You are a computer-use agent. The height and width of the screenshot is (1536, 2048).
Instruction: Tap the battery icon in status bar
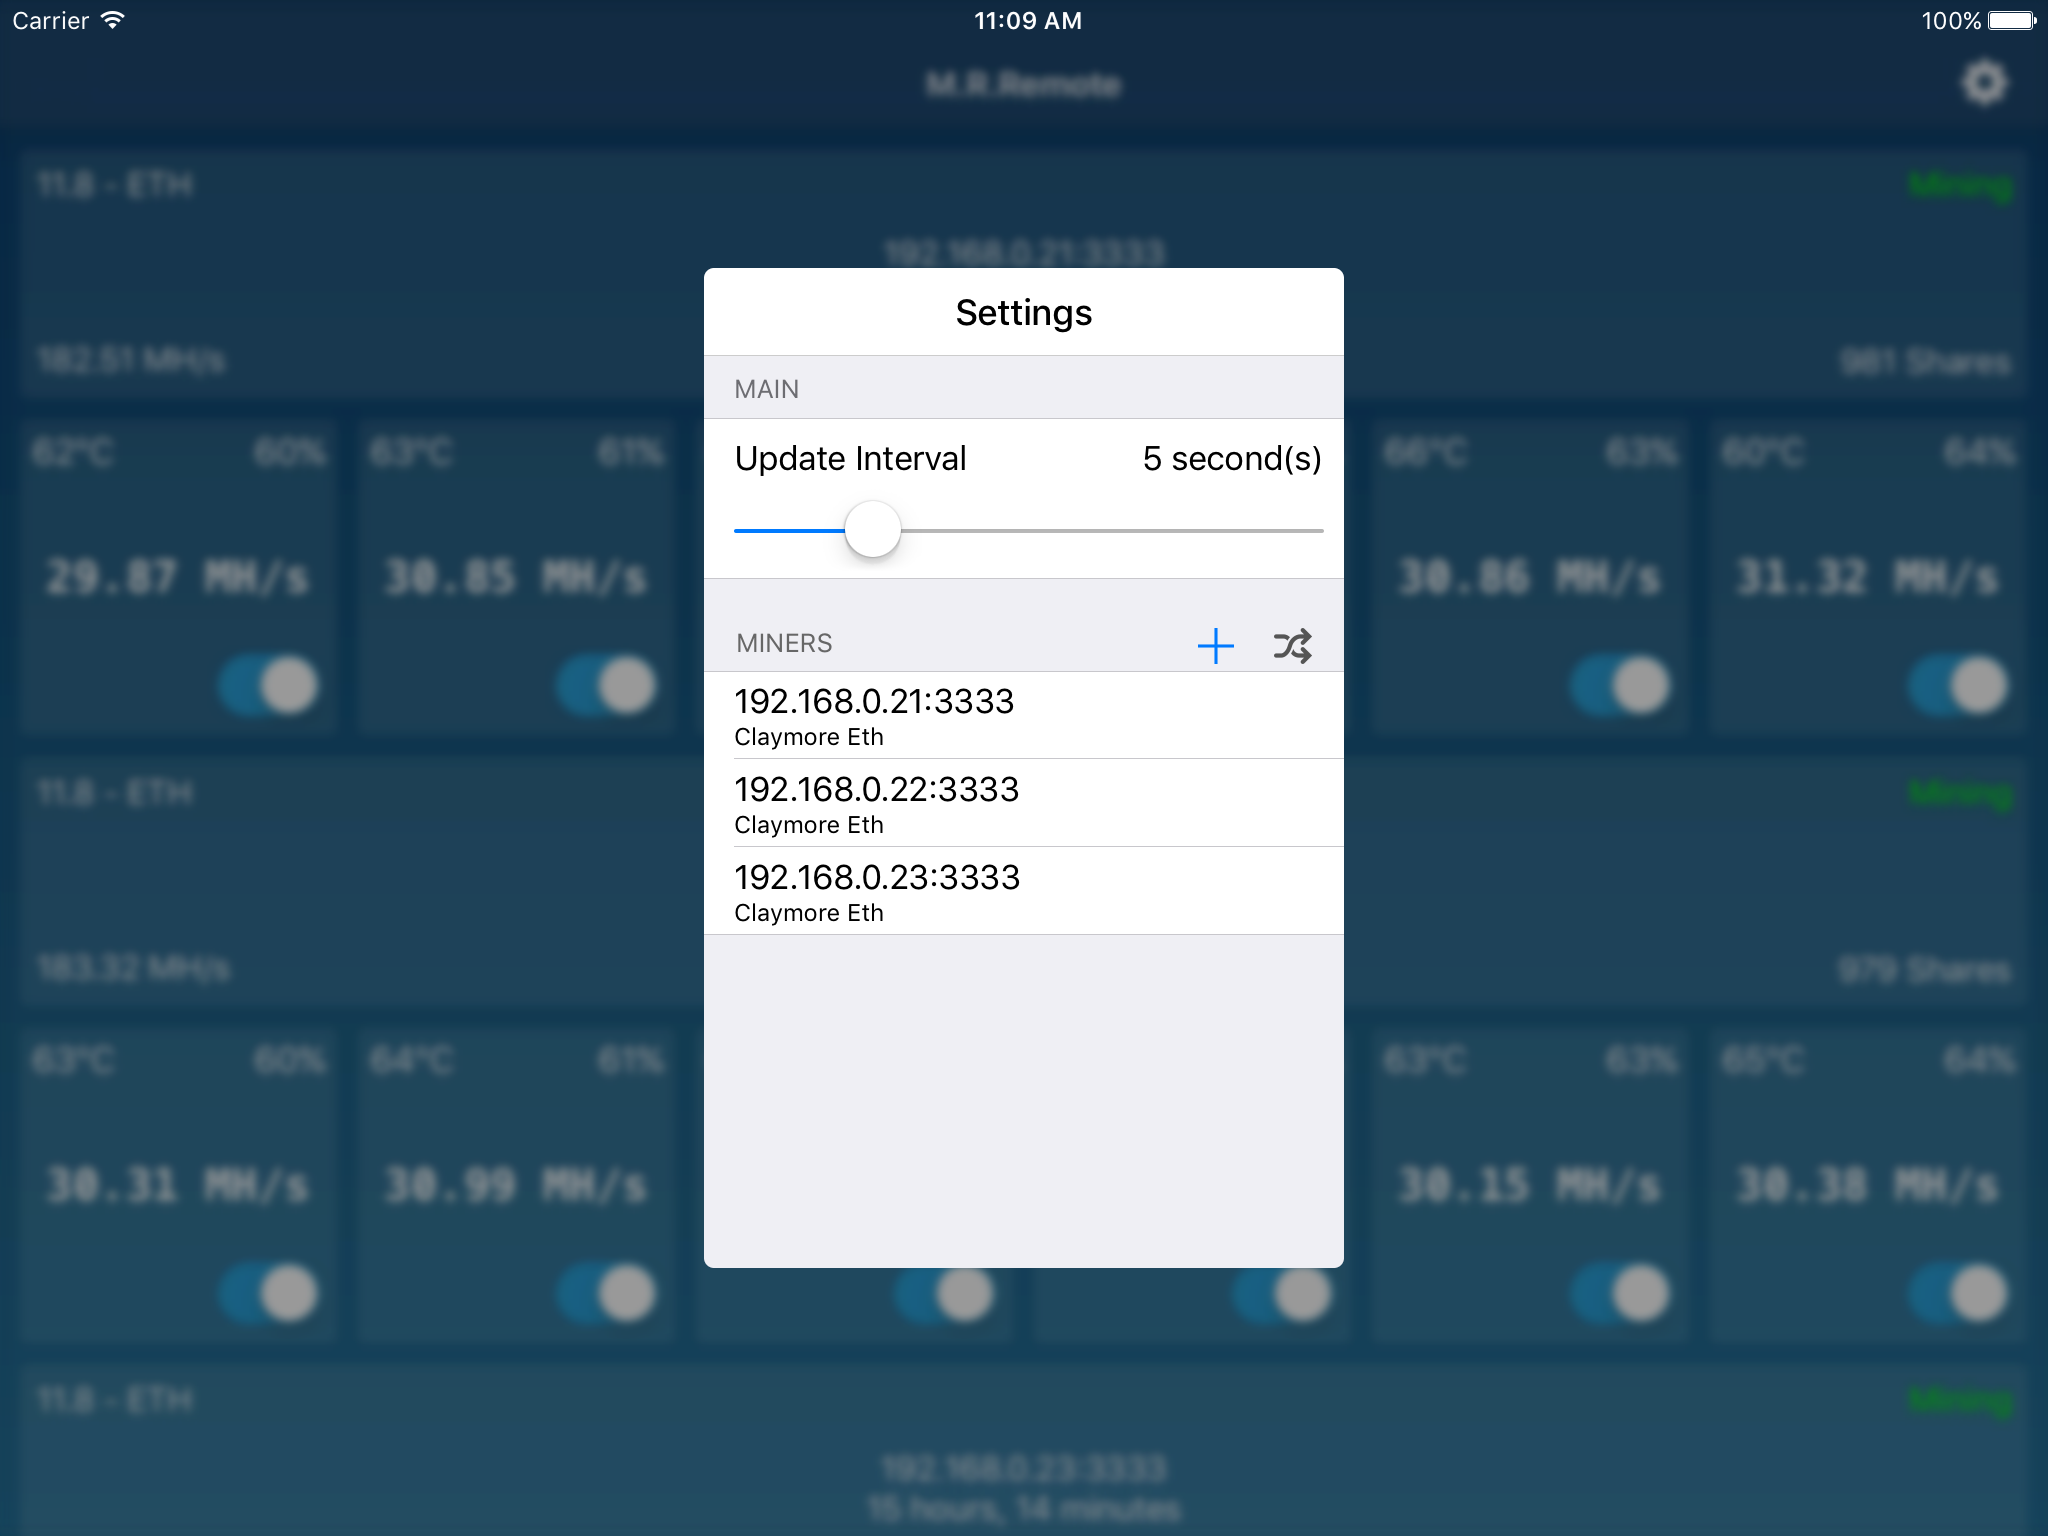(x=2012, y=21)
